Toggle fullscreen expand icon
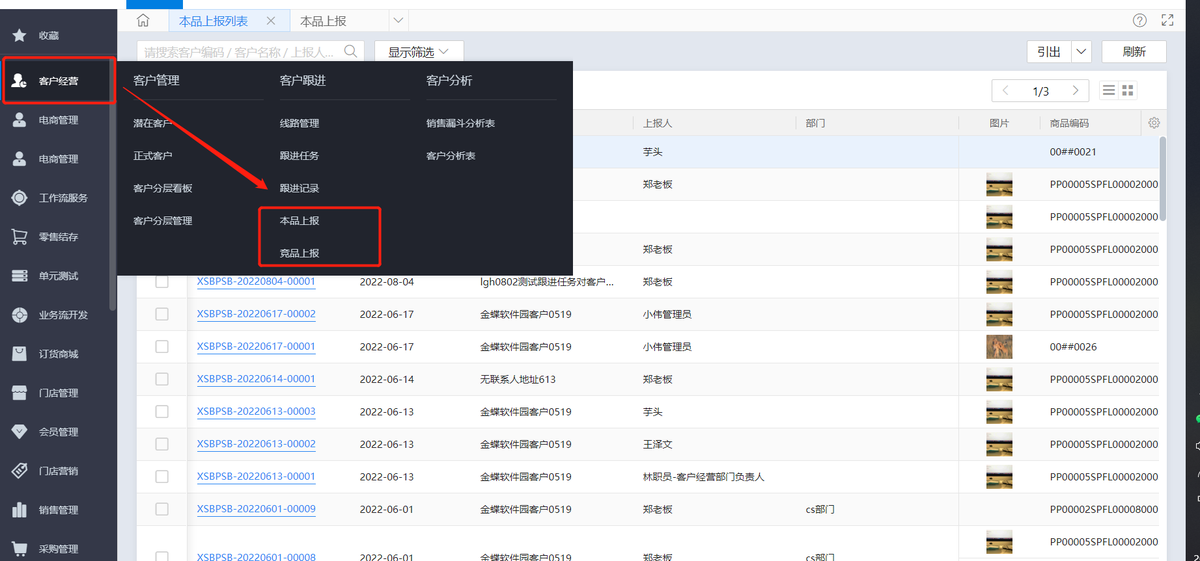Viewport: 1200px width, 561px height. coord(1168,20)
